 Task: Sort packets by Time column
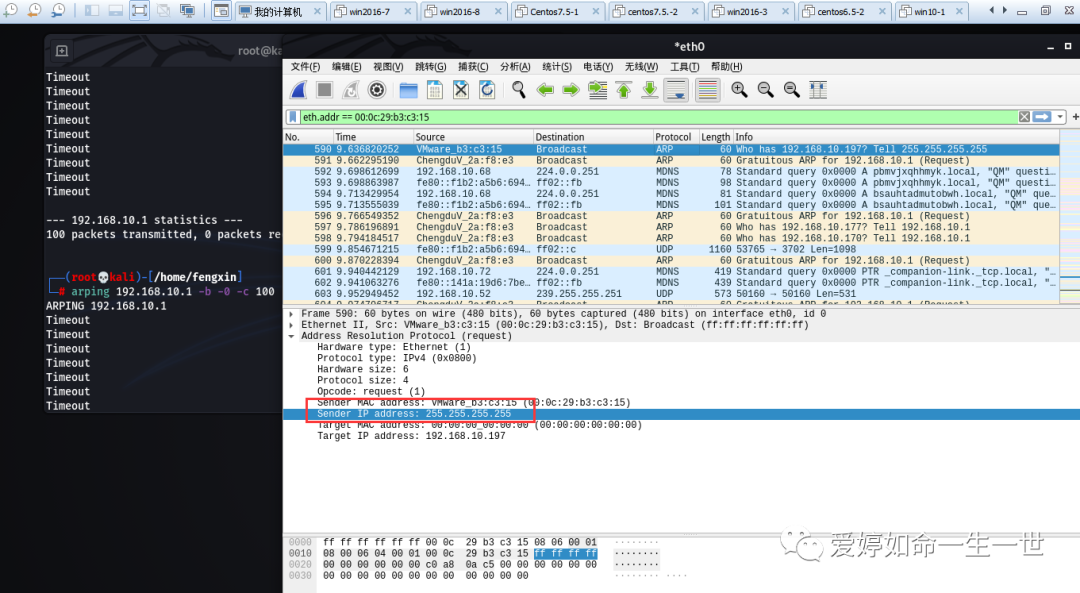373,137
